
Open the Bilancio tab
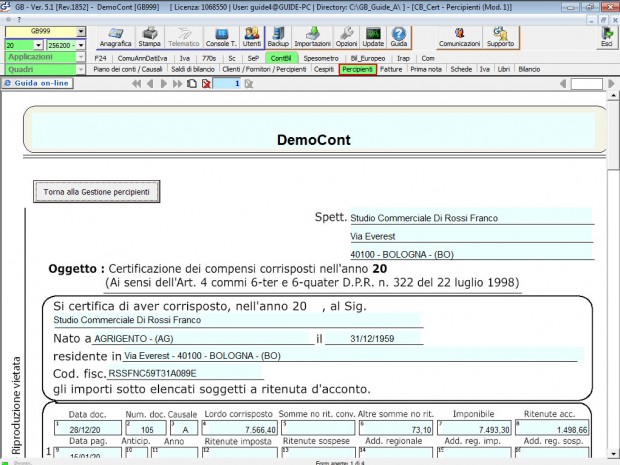click(529, 69)
